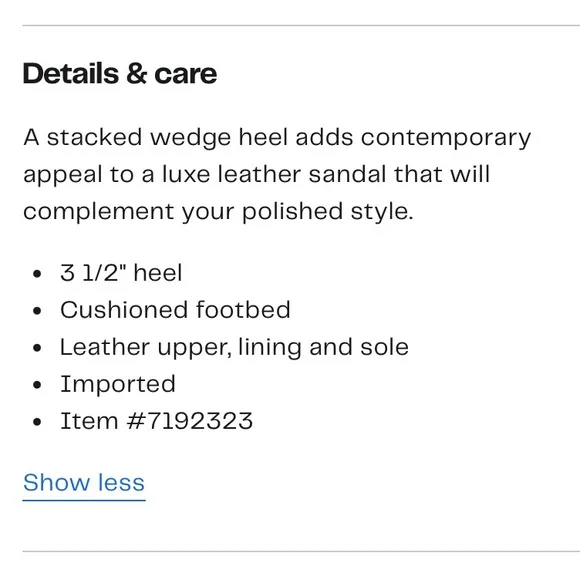Screen dimensions: 580x580
Task: Click the Show less link
Action: pyautogui.click(x=84, y=483)
